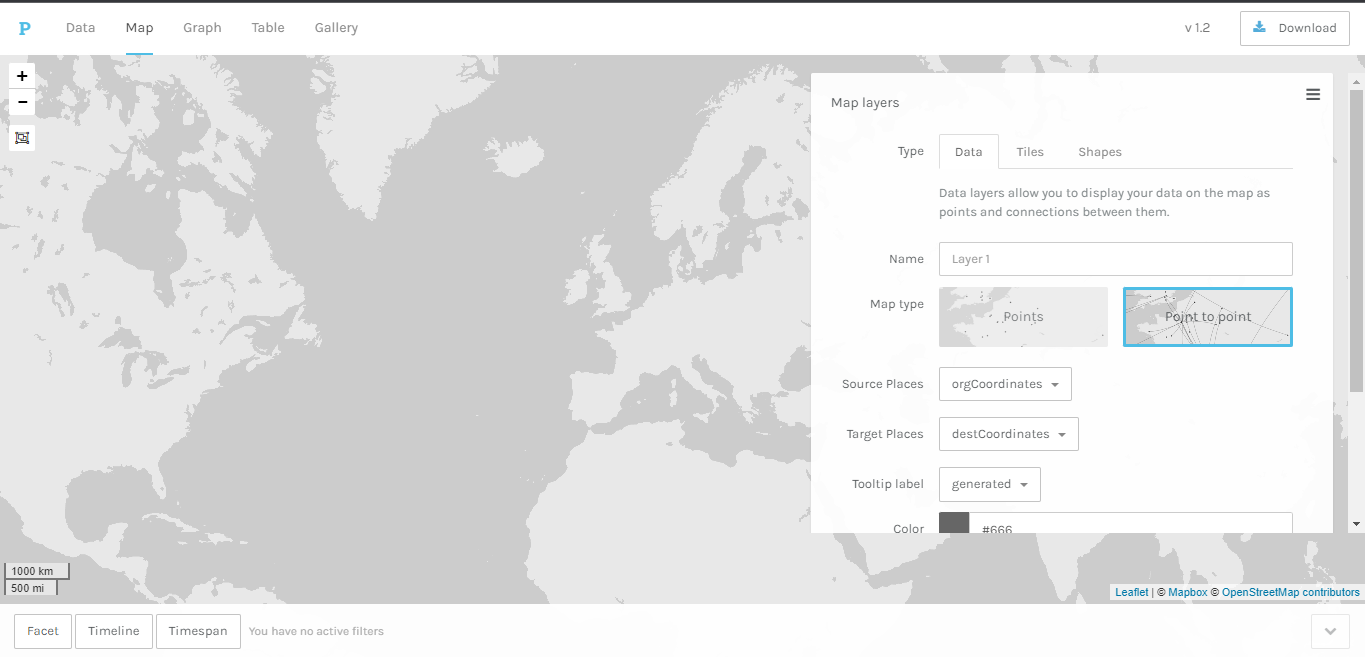Zoom in the map with plus button
The height and width of the screenshot is (657, 1365).
point(22,76)
